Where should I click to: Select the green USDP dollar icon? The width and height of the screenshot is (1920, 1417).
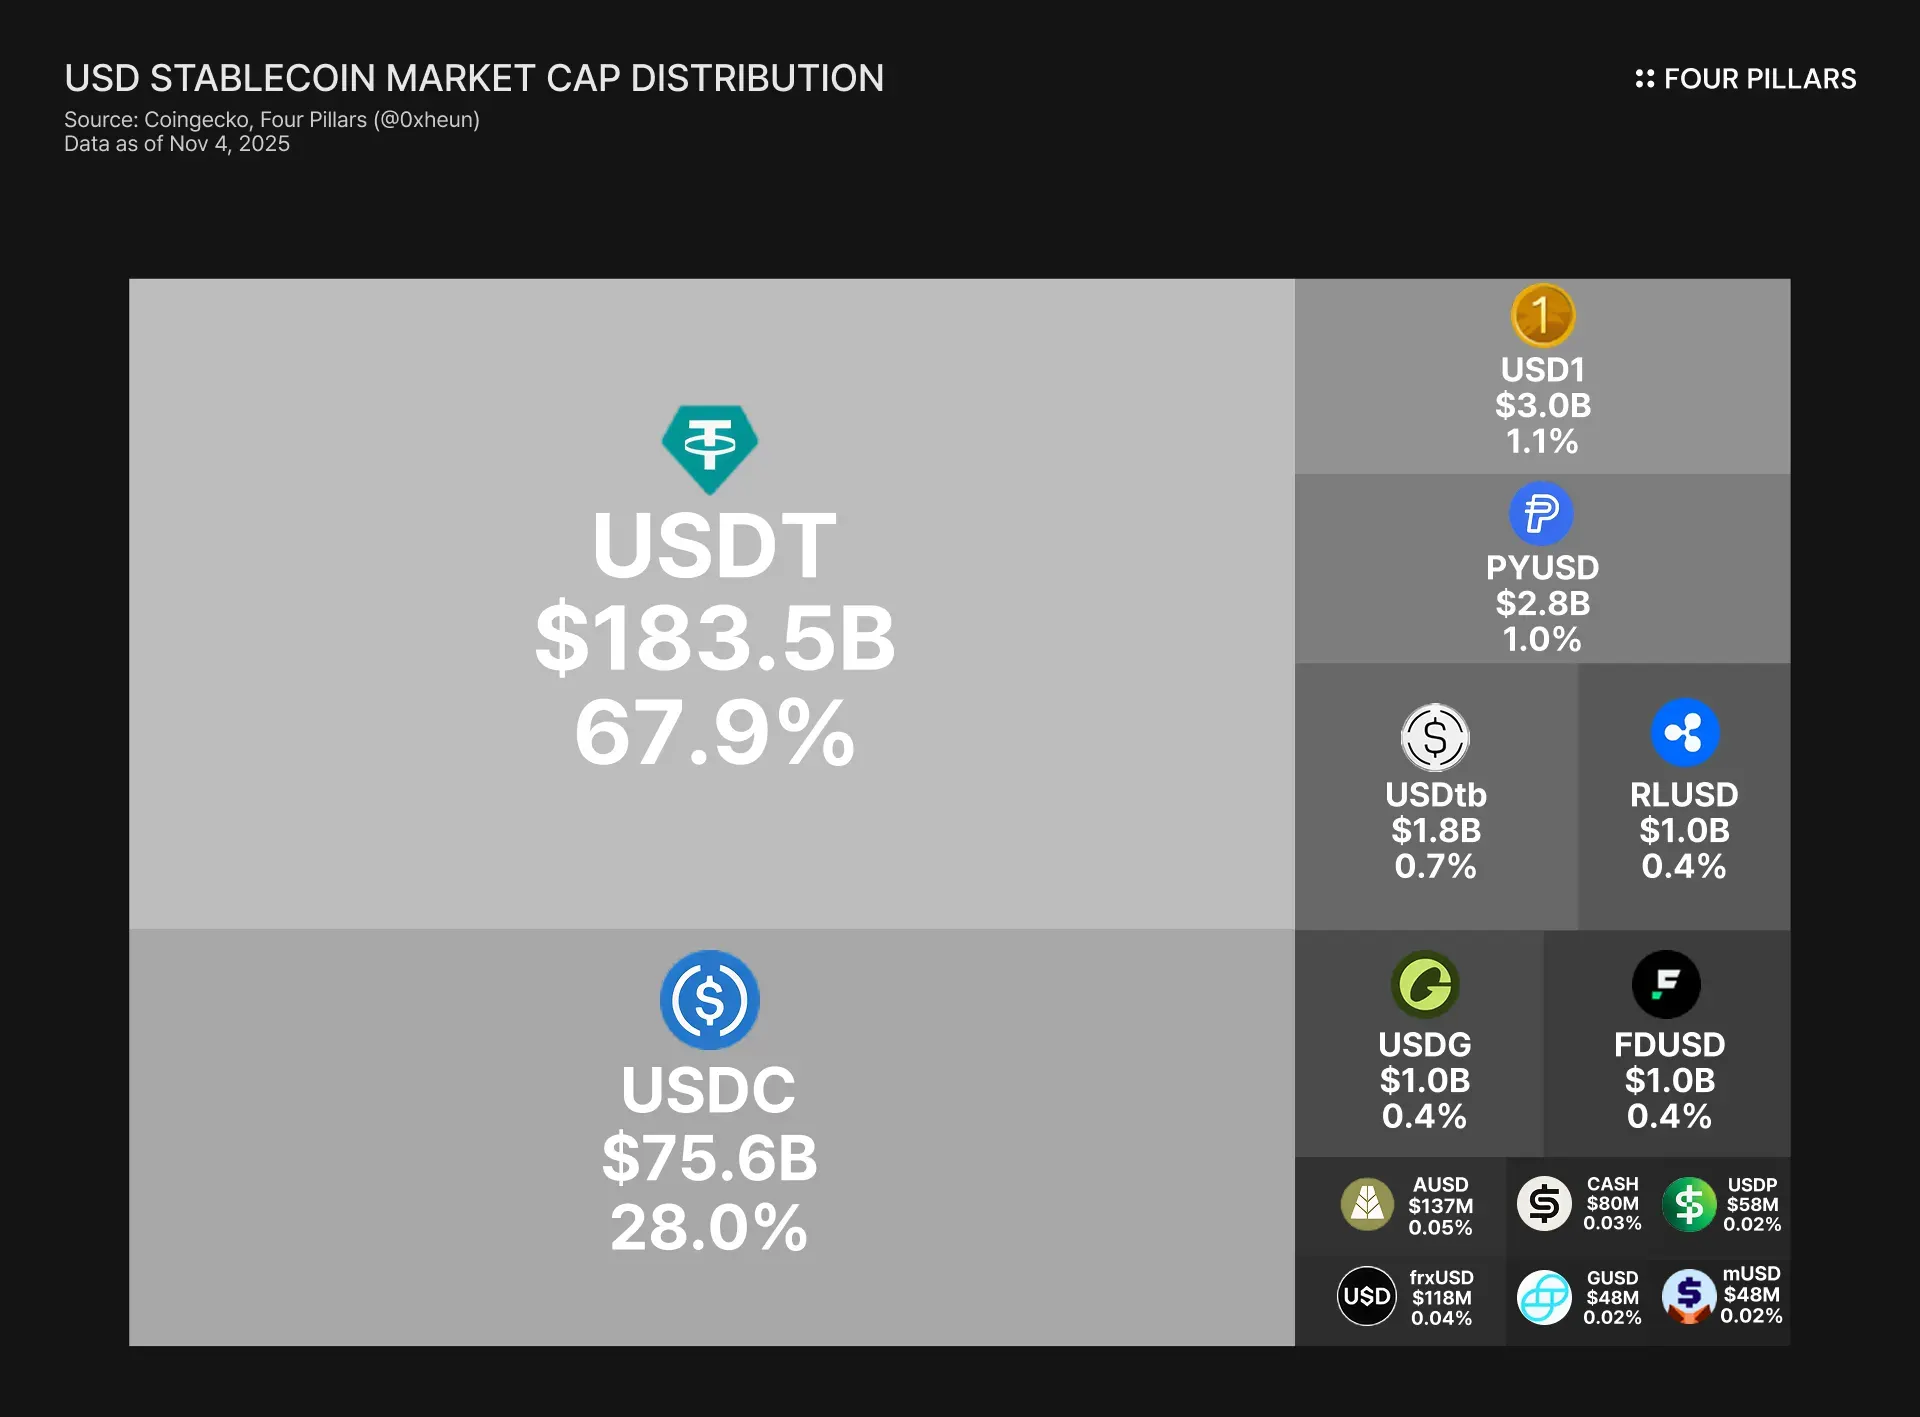pyautogui.click(x=1689, y=1204)
